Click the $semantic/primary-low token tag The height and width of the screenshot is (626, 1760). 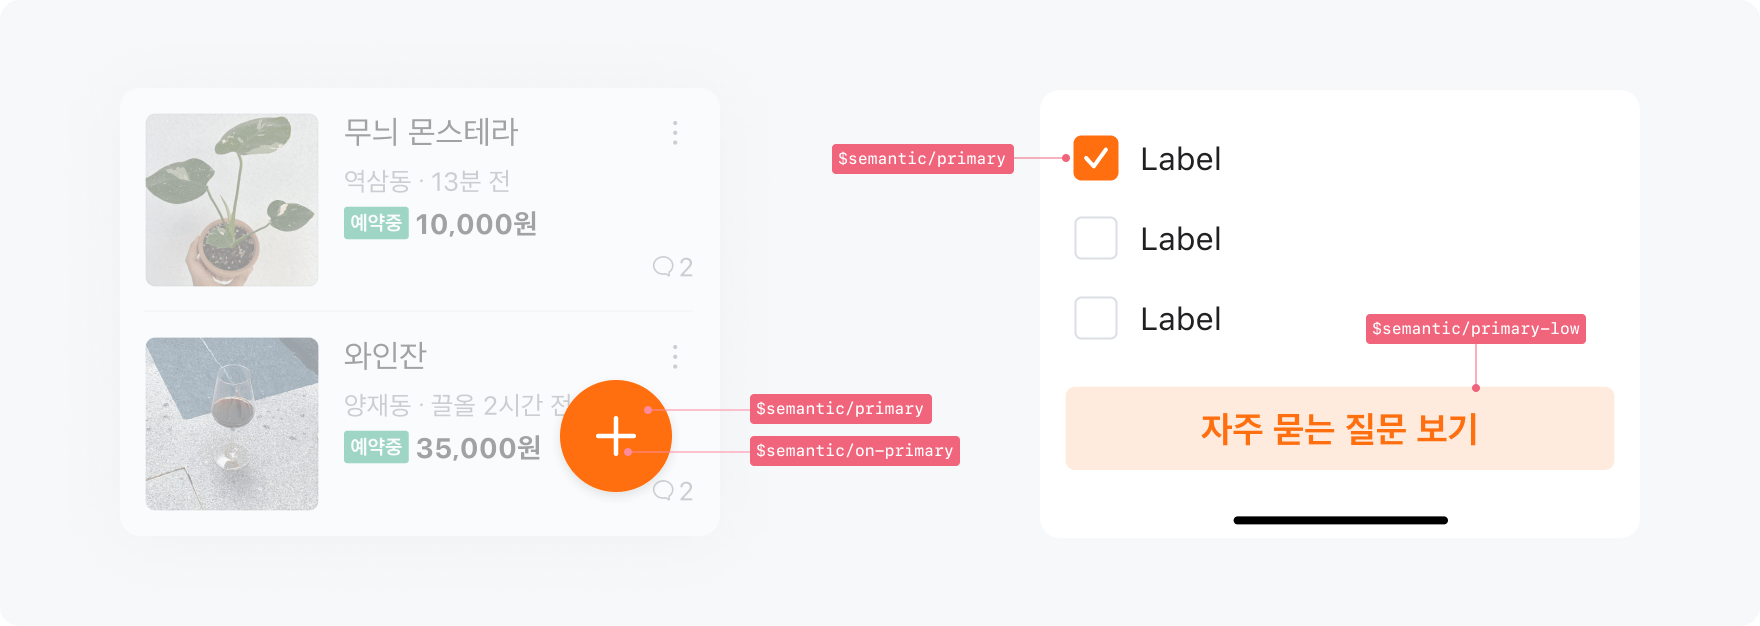[x=1475, y=329]
